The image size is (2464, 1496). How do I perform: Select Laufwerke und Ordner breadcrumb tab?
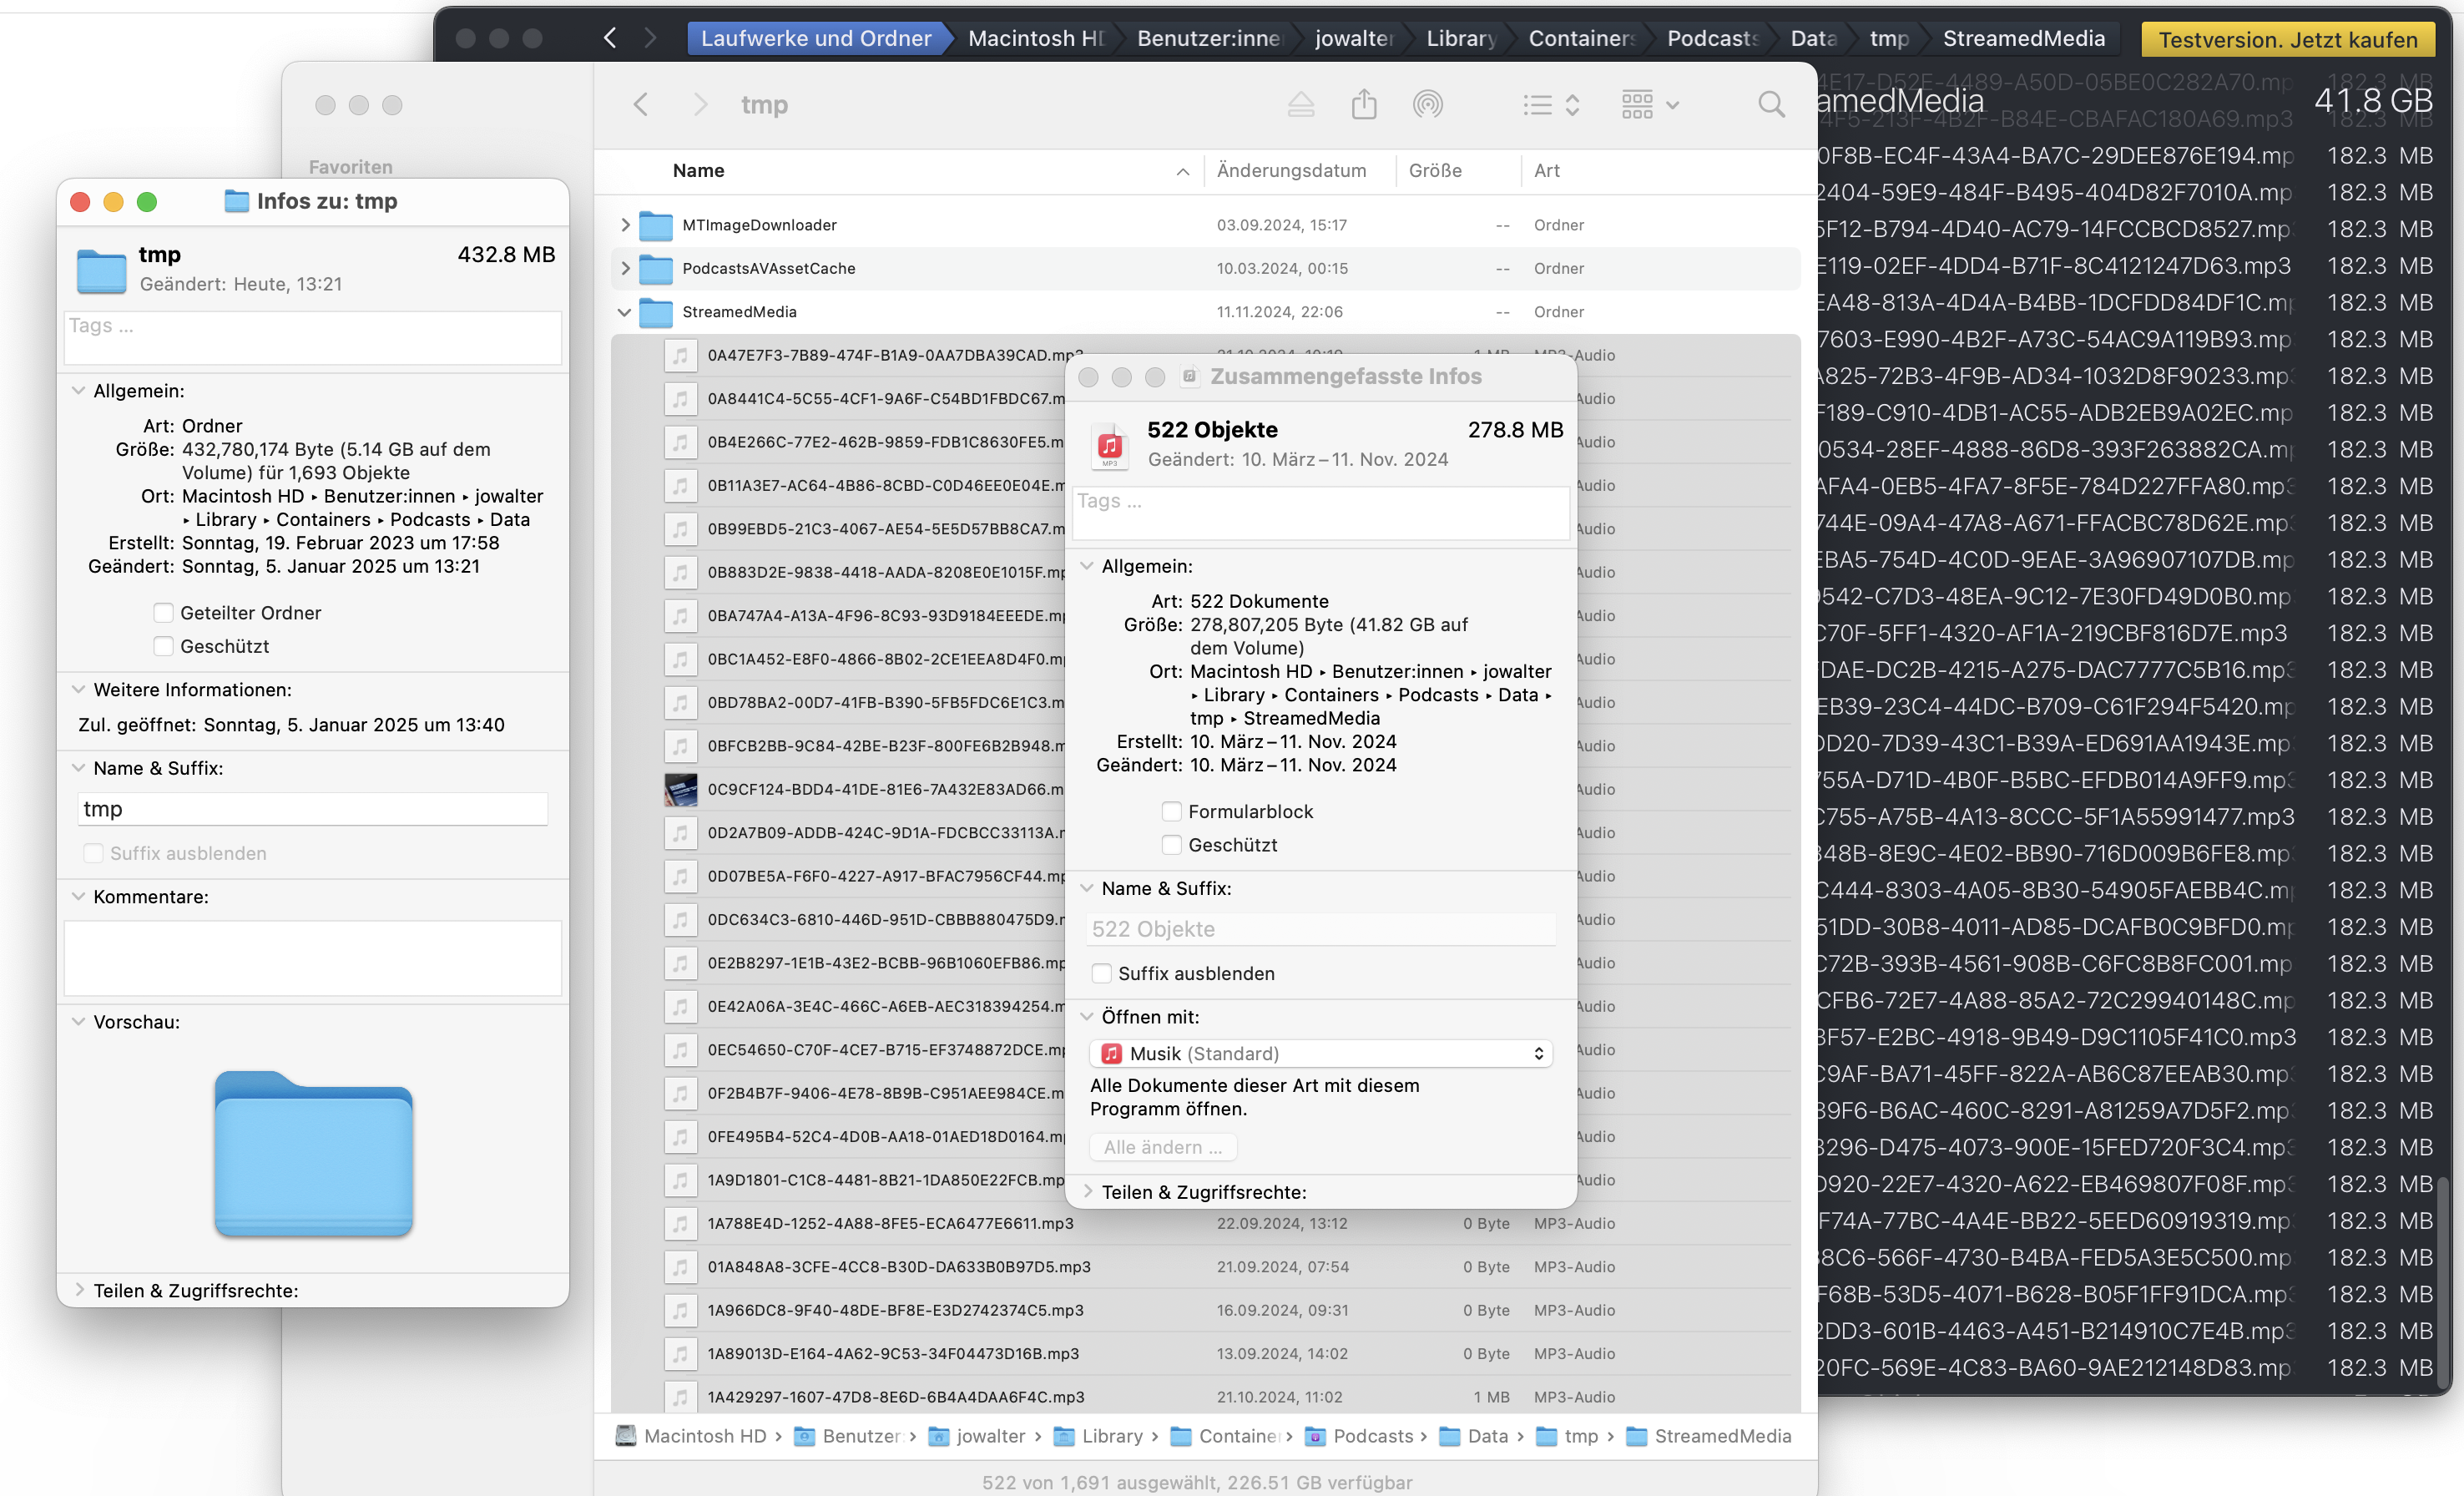[815, 38]
